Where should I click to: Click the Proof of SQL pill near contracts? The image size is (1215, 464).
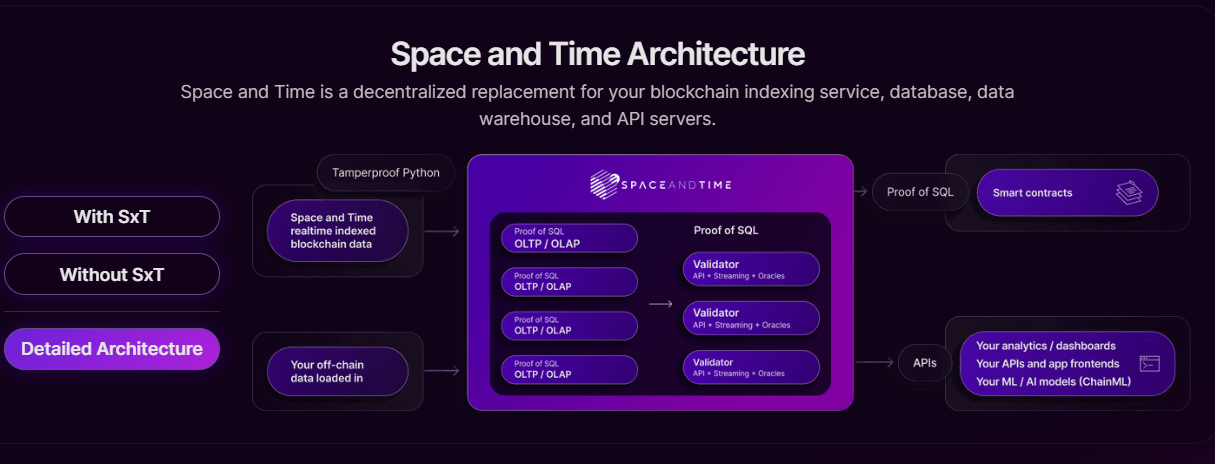coord(920,192)
